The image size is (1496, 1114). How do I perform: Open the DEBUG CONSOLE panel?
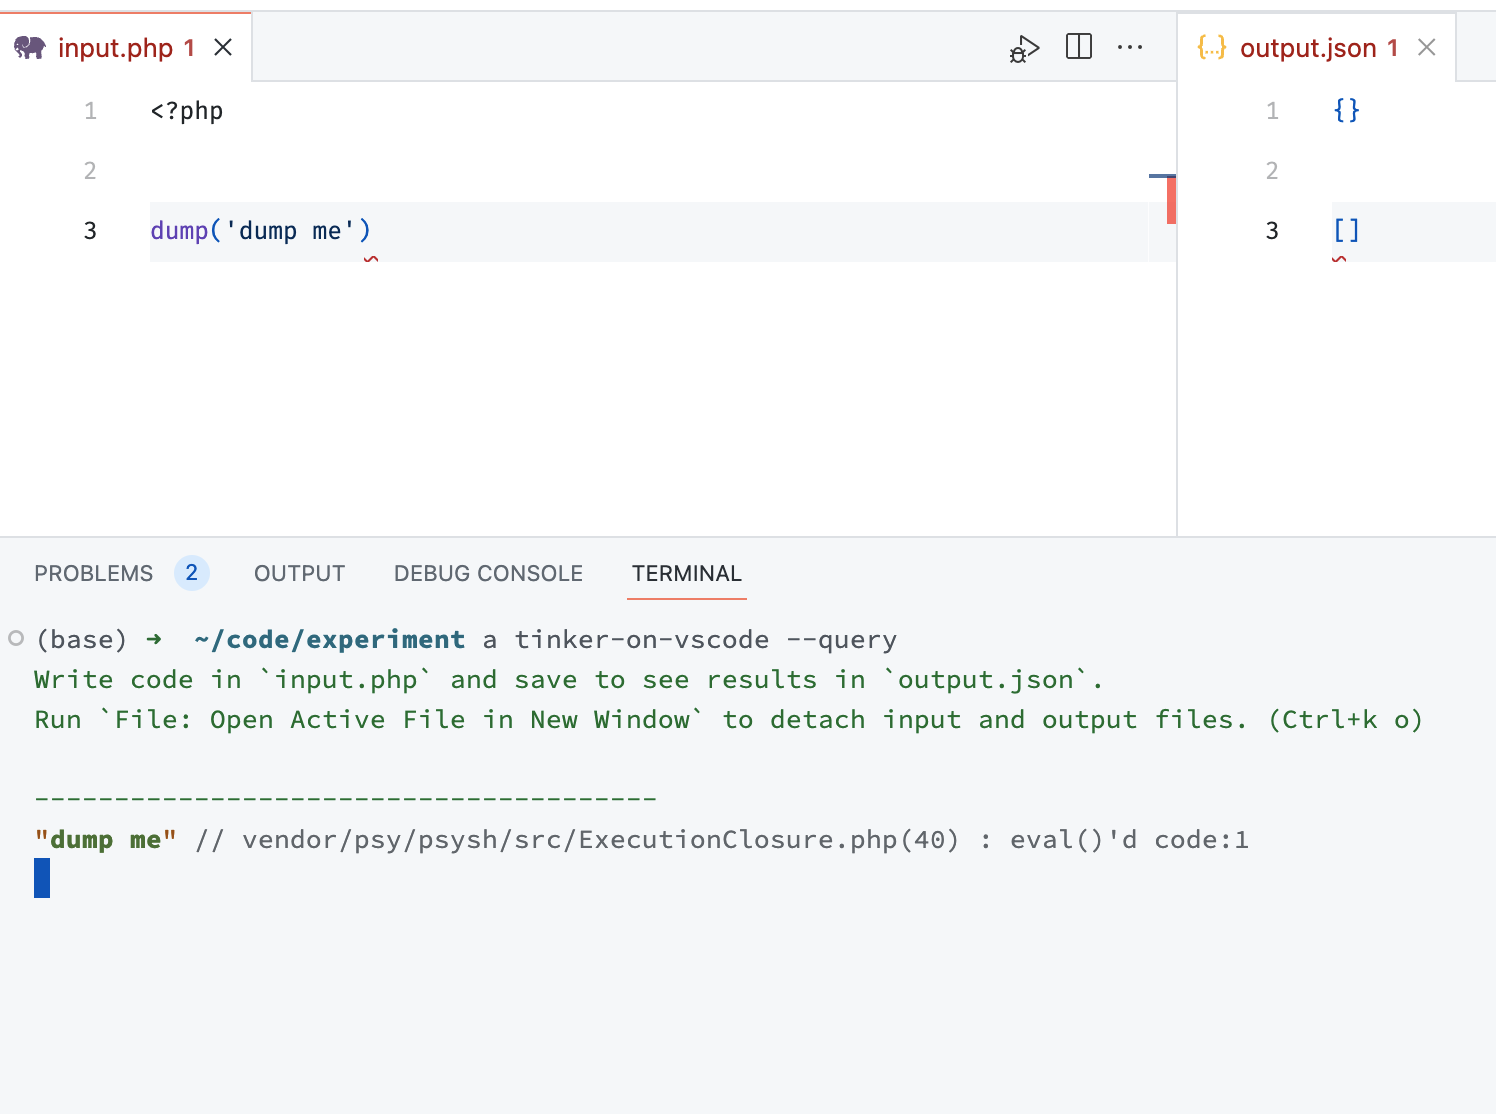tap(488, 573)
